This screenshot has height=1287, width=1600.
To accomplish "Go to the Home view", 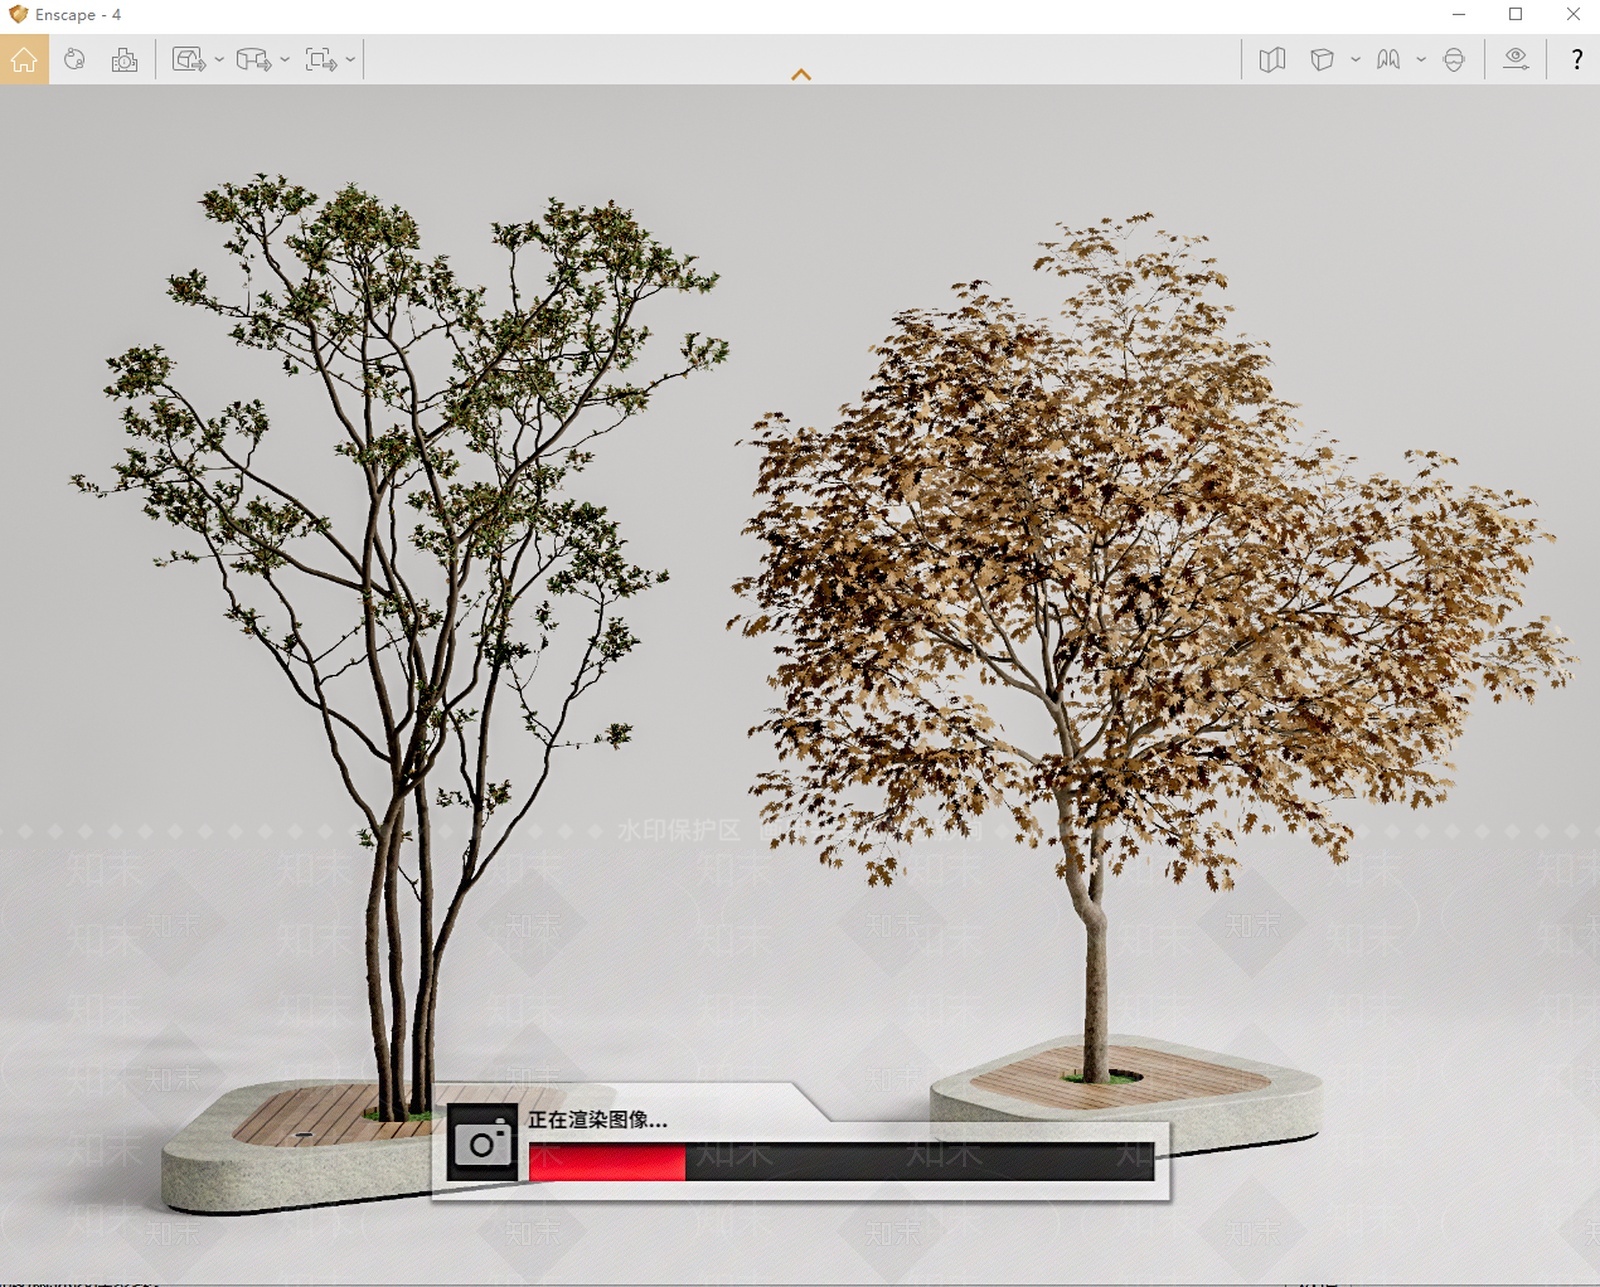I will click(24, 59).
